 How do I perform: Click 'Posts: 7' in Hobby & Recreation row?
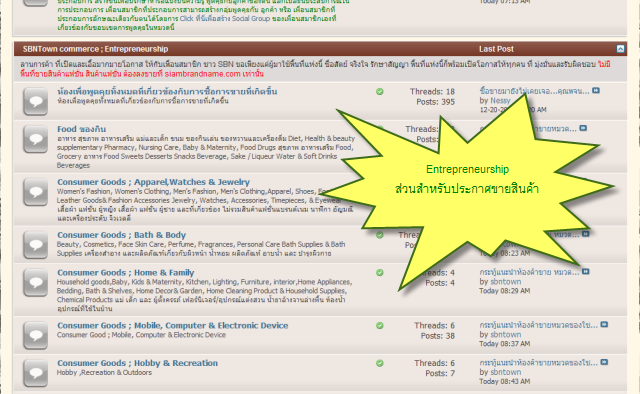440,374
